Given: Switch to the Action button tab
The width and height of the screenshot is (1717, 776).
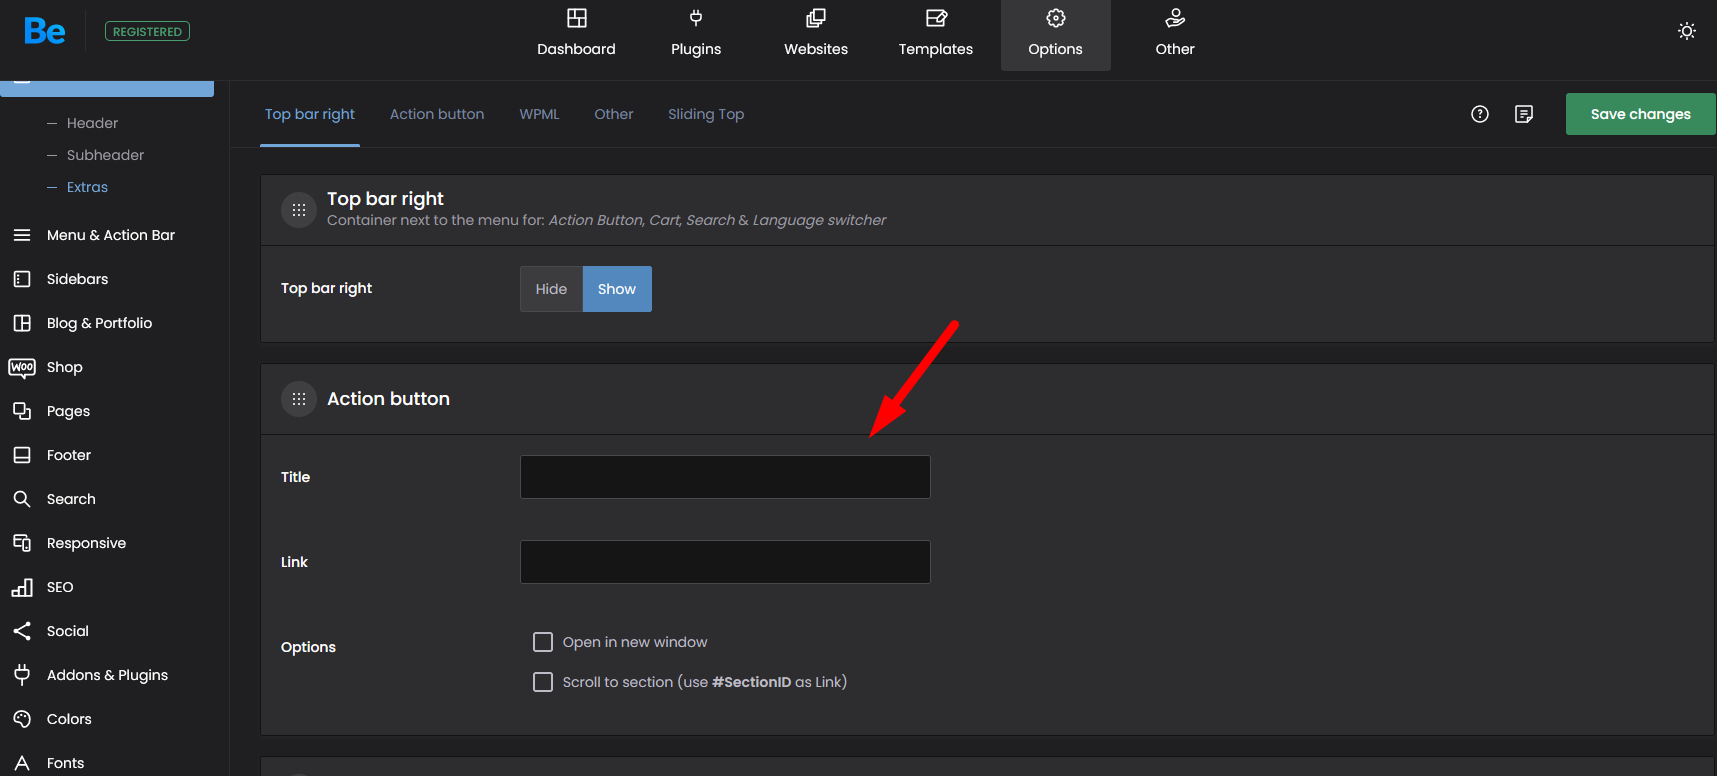Looking at the screenshot, I should point(437,114).
